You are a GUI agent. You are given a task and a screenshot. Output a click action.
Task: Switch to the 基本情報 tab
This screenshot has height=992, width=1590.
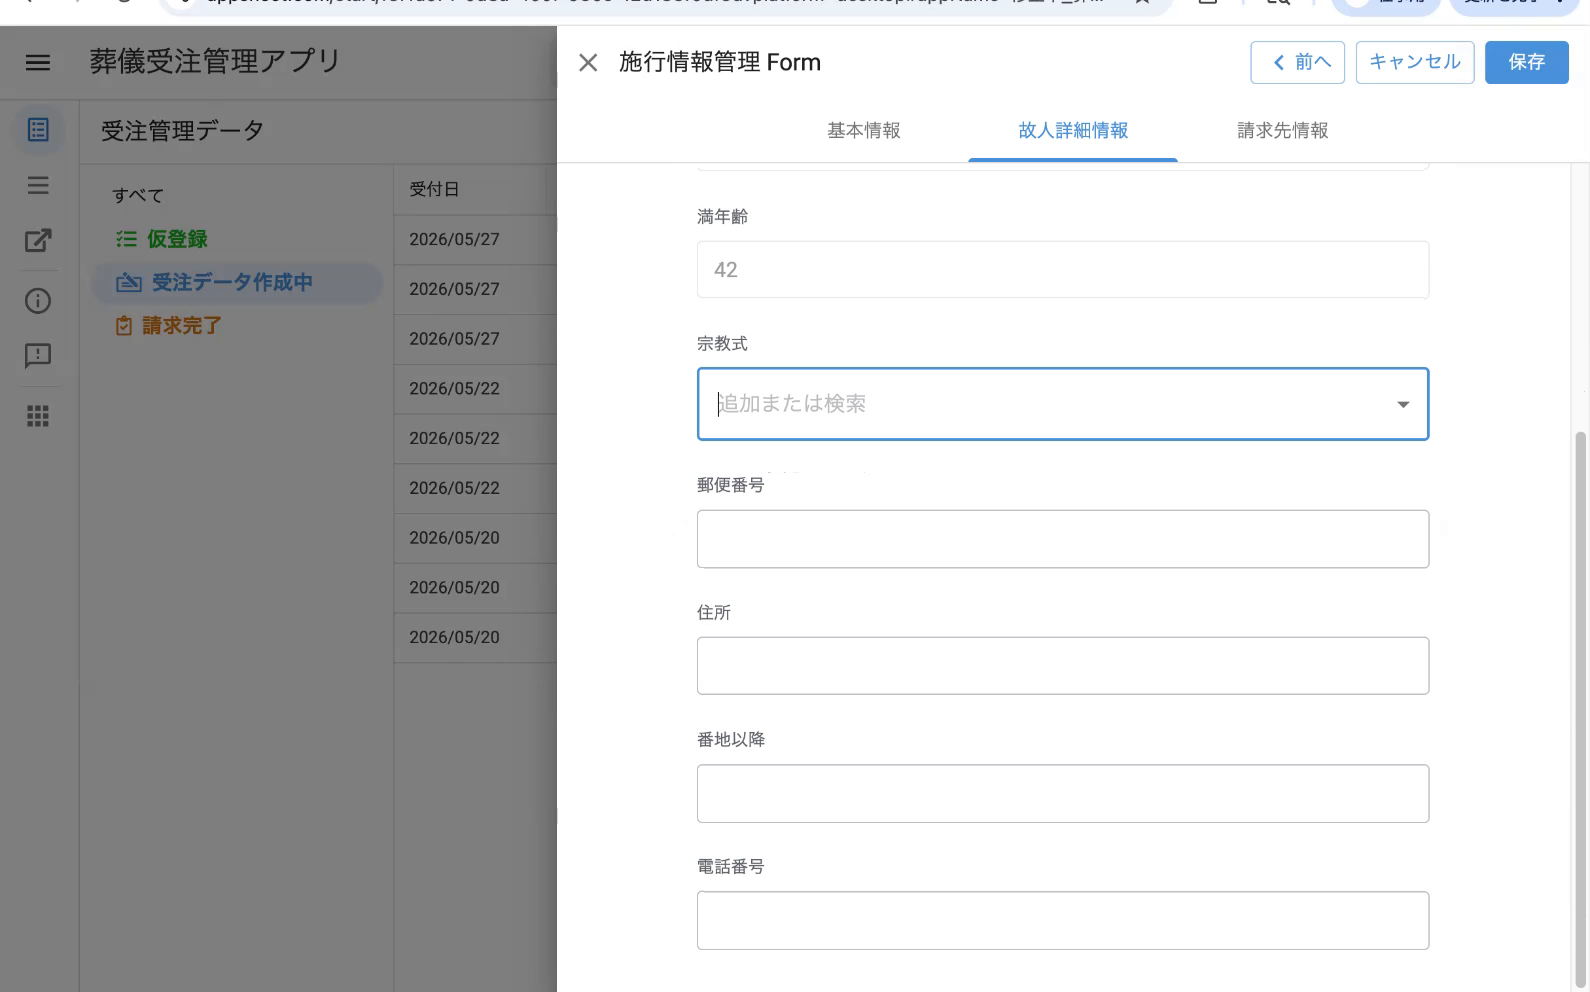[864, 130]
